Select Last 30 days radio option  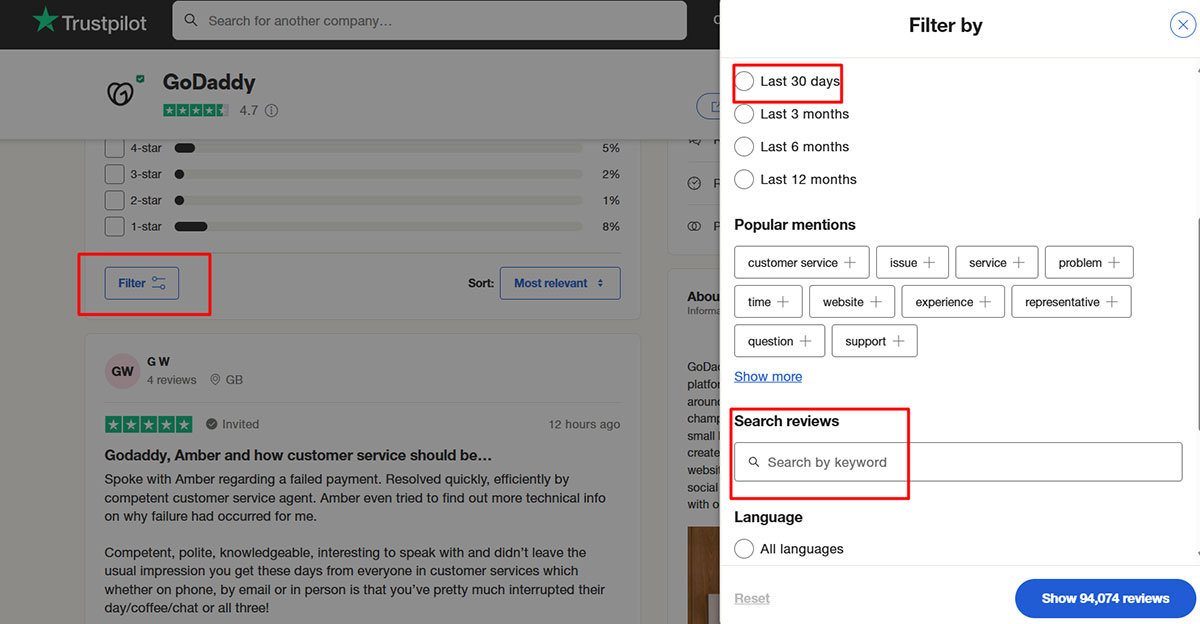coord(744,81)
